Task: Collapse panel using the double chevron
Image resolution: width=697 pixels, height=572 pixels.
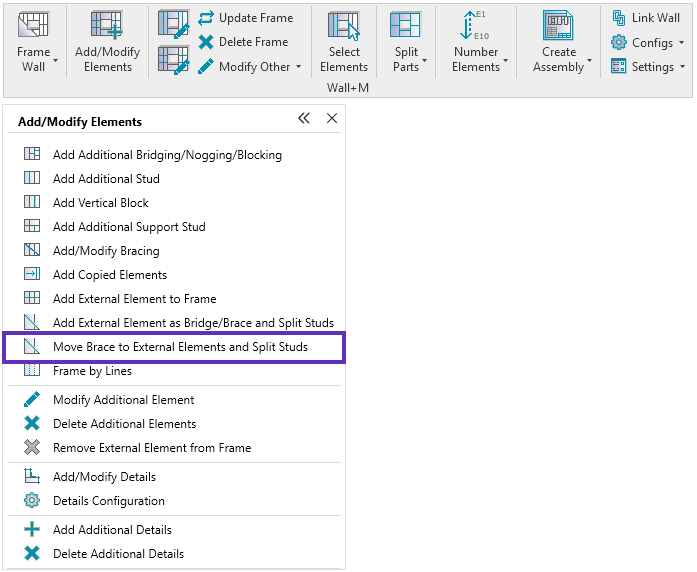Action: 304,119
